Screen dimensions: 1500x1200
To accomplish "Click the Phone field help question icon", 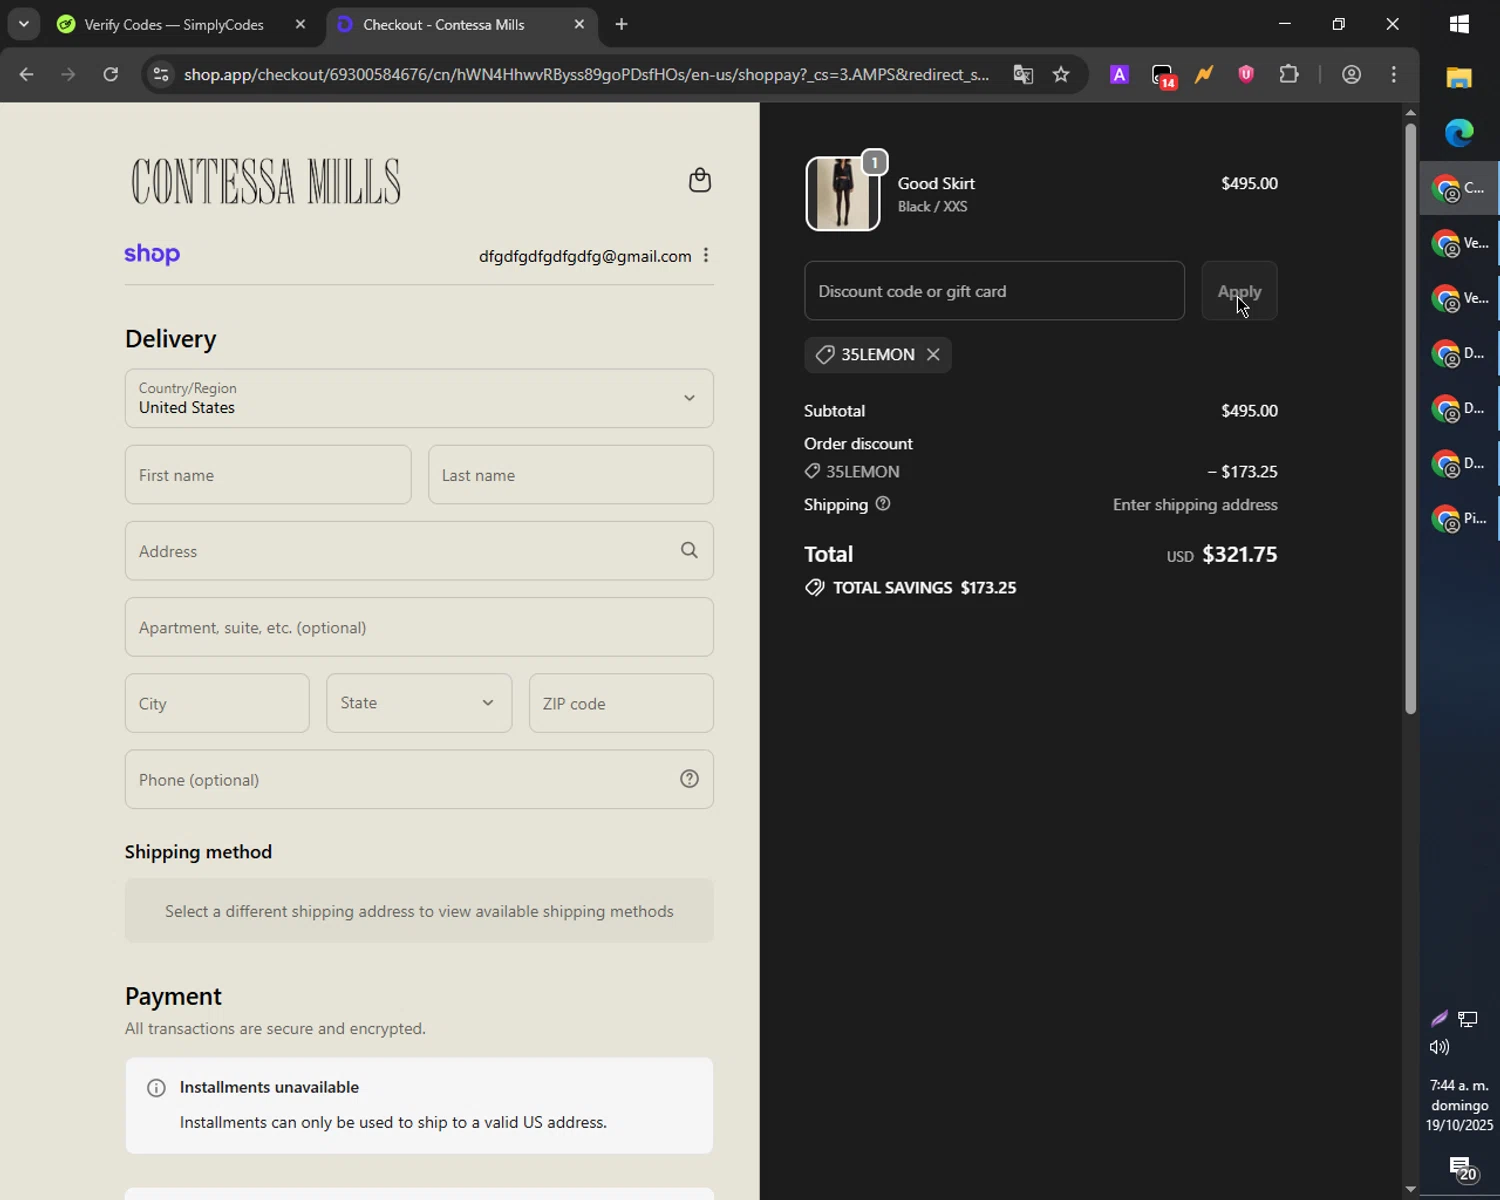I will click(x=689, y=779).
